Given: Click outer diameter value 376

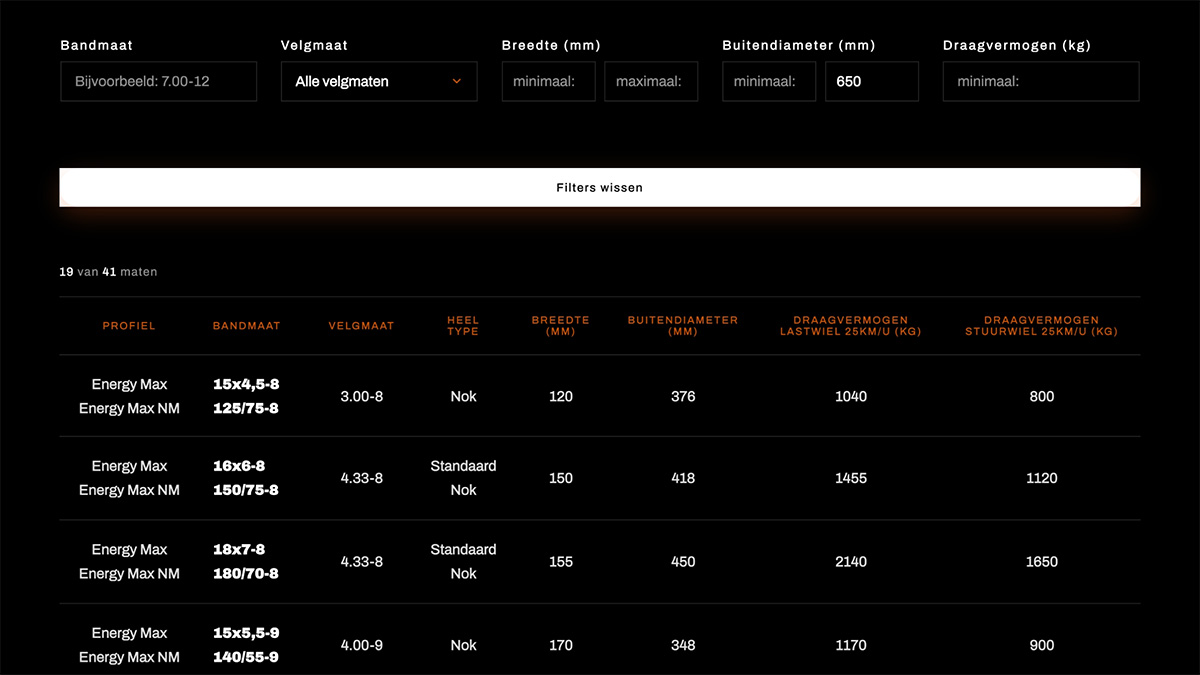Looking at the screenshot, I should [683, 397].
